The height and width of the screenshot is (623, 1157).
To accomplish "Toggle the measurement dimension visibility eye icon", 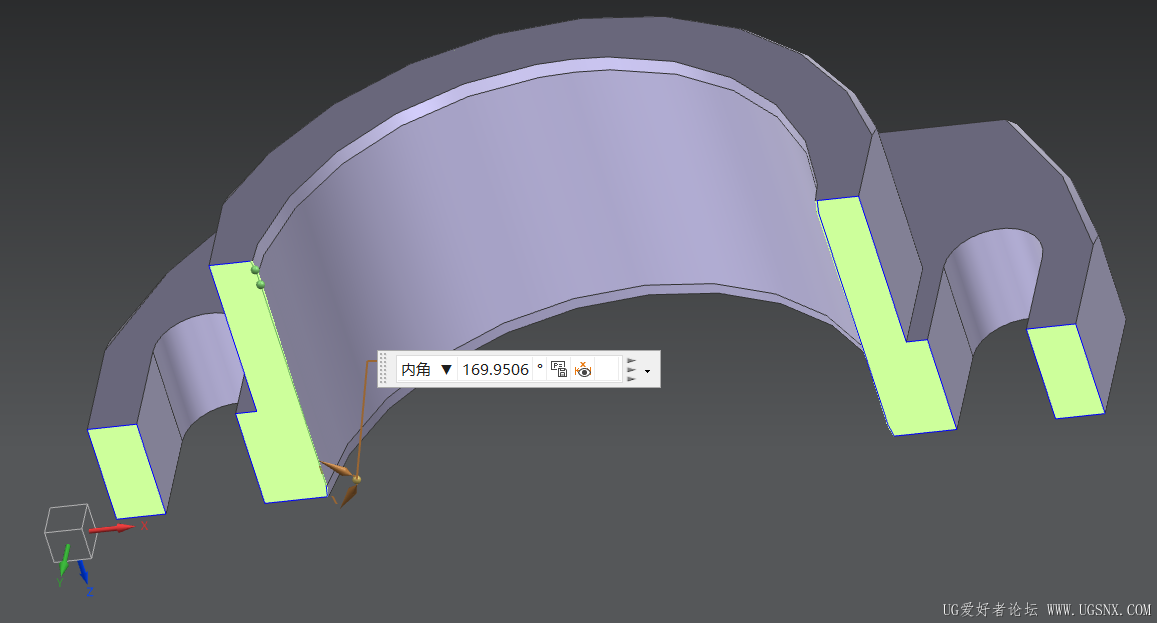I will [x=583, y=369].
